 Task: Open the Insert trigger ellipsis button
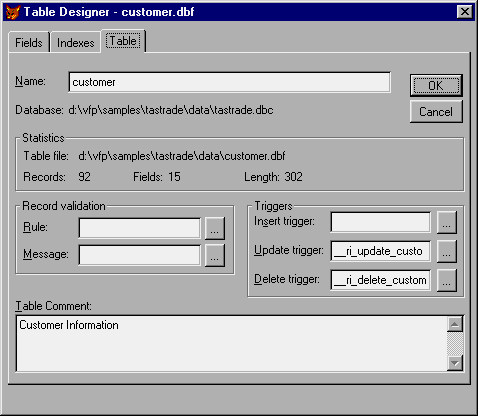coord(447,222)
